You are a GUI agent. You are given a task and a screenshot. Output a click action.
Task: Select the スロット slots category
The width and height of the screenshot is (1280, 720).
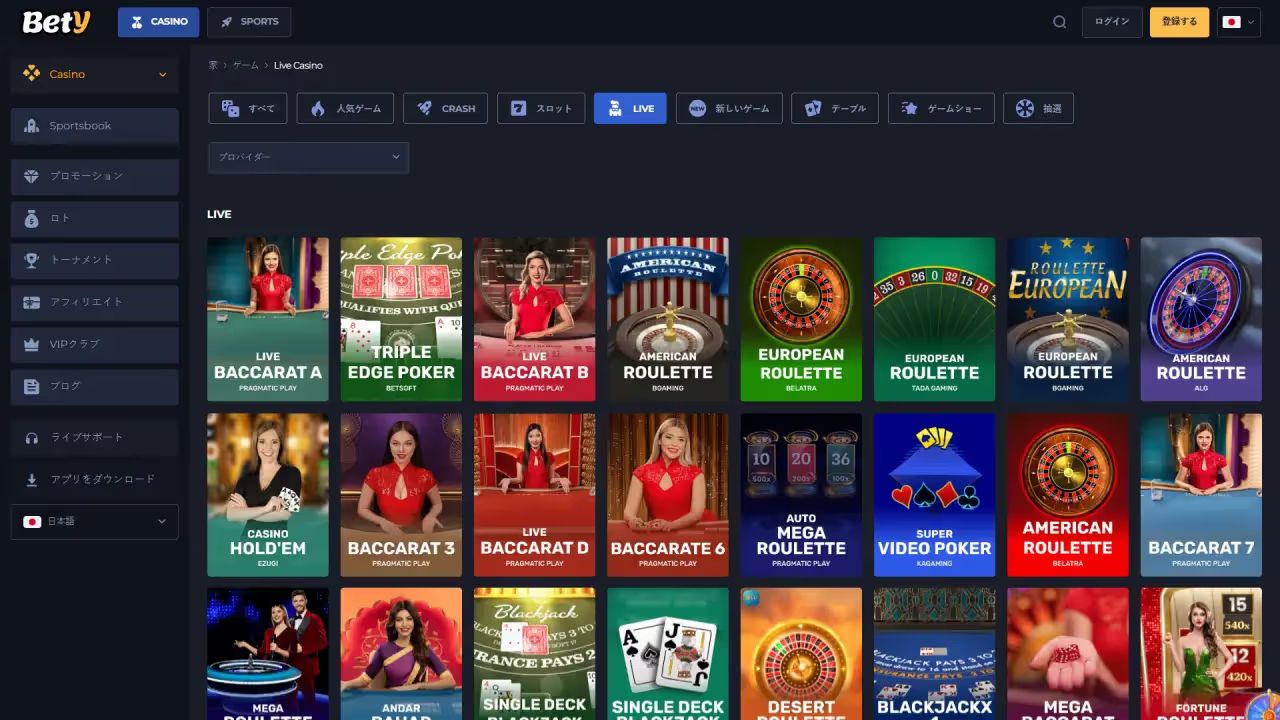[x=541, y=108]
